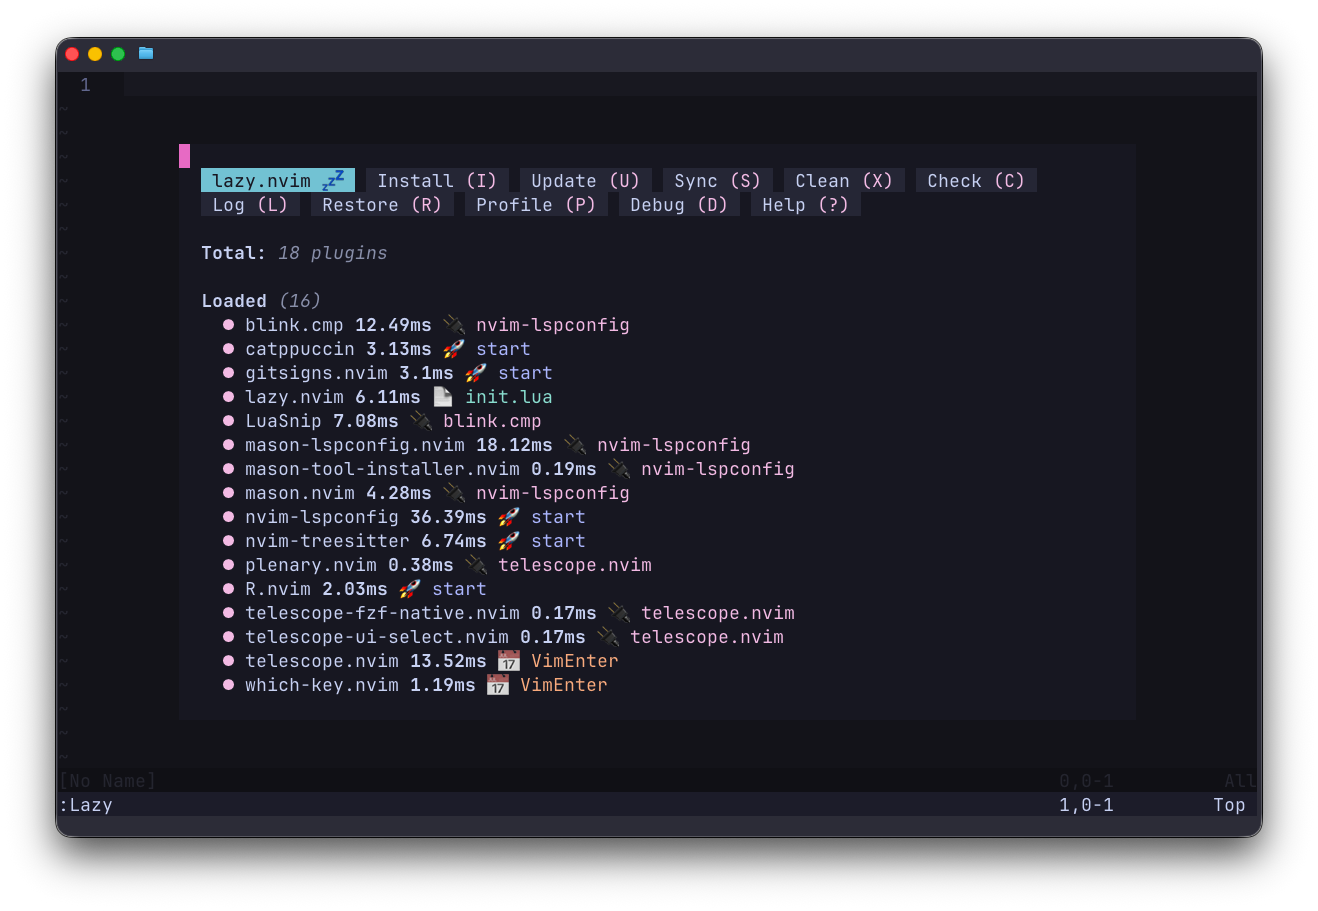Click the rocket icon on the nvim-lspconfig row
1318x911 pixels.
pos(509,517)
